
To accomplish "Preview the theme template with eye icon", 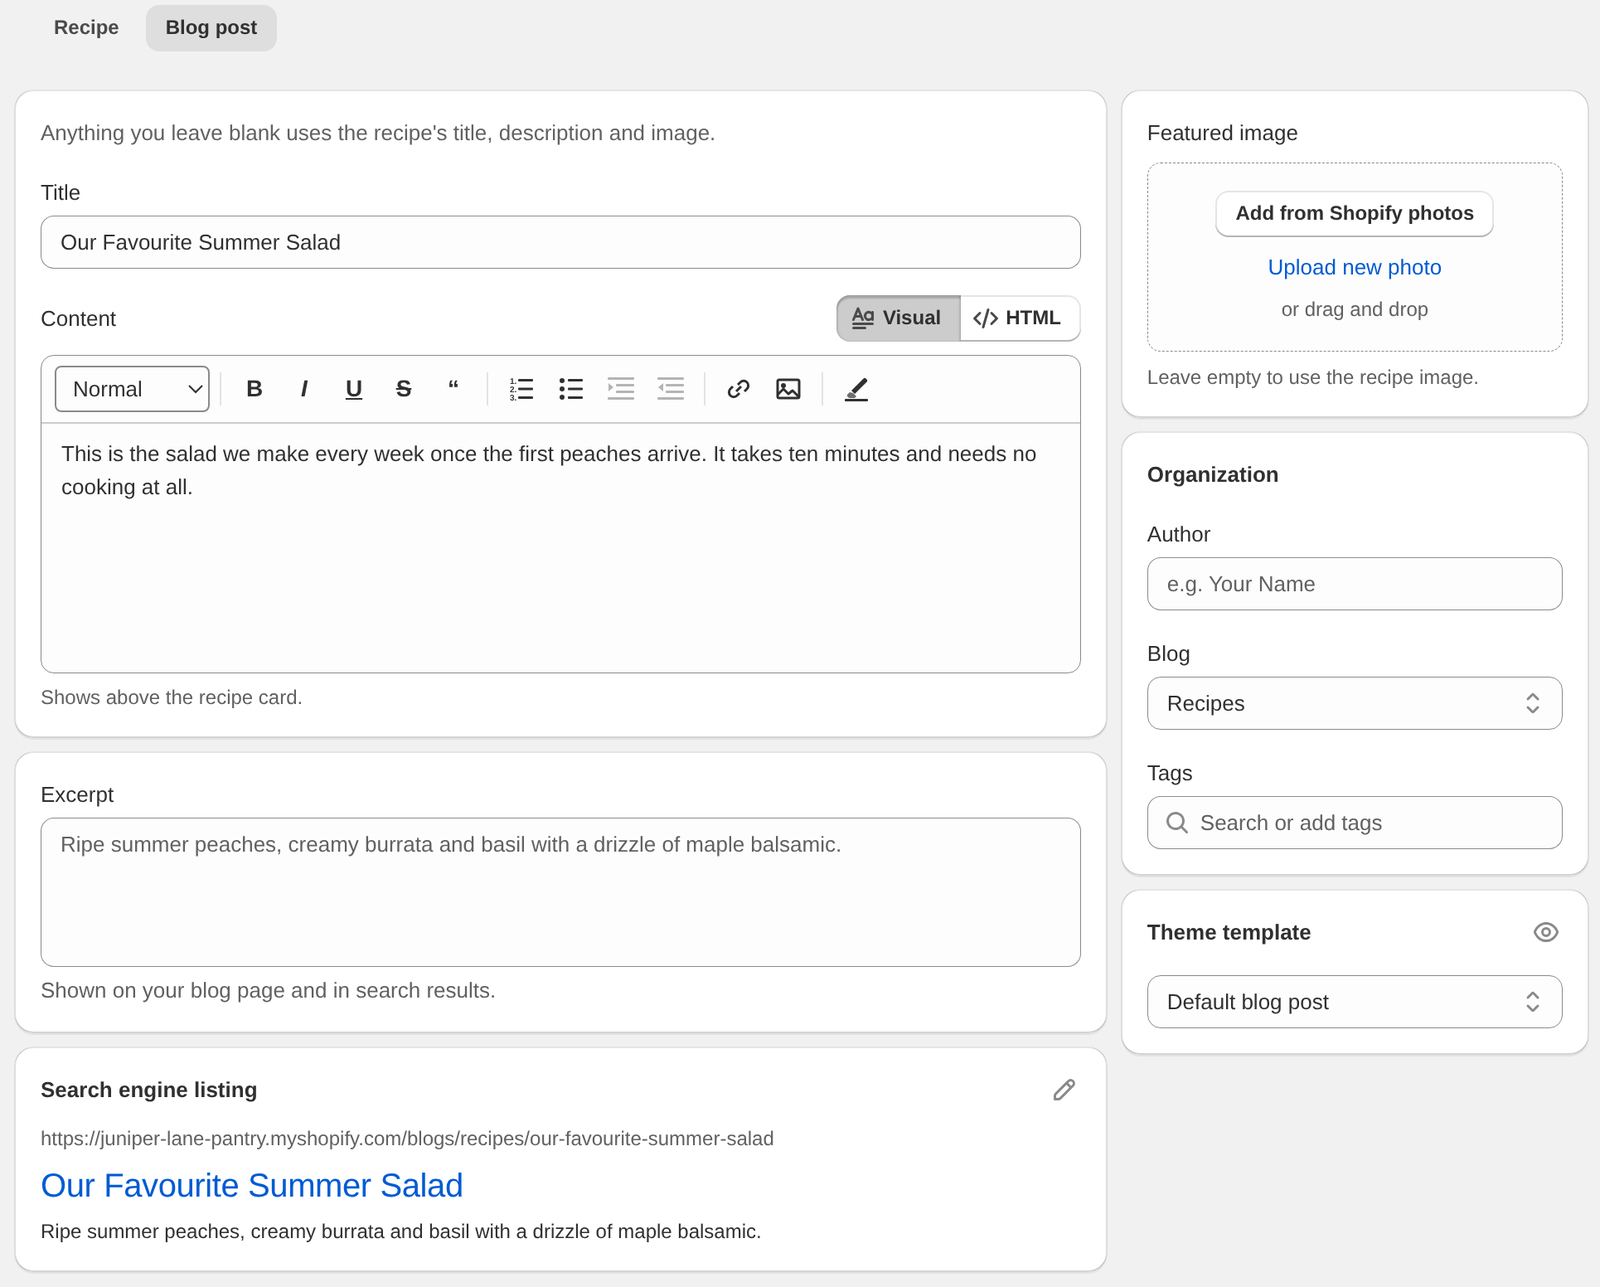I will click(1546, 932).
